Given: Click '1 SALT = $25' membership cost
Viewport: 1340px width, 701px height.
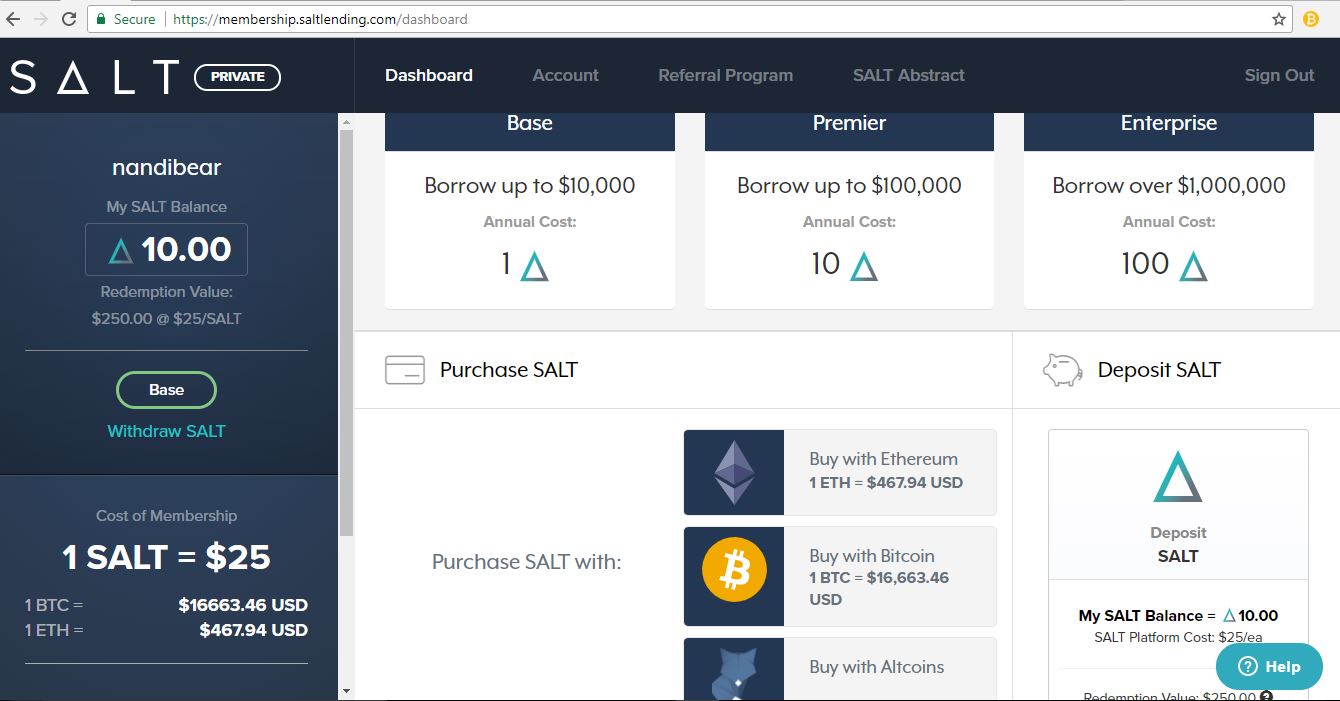Looking at the screenshot, I should point(166,557).
